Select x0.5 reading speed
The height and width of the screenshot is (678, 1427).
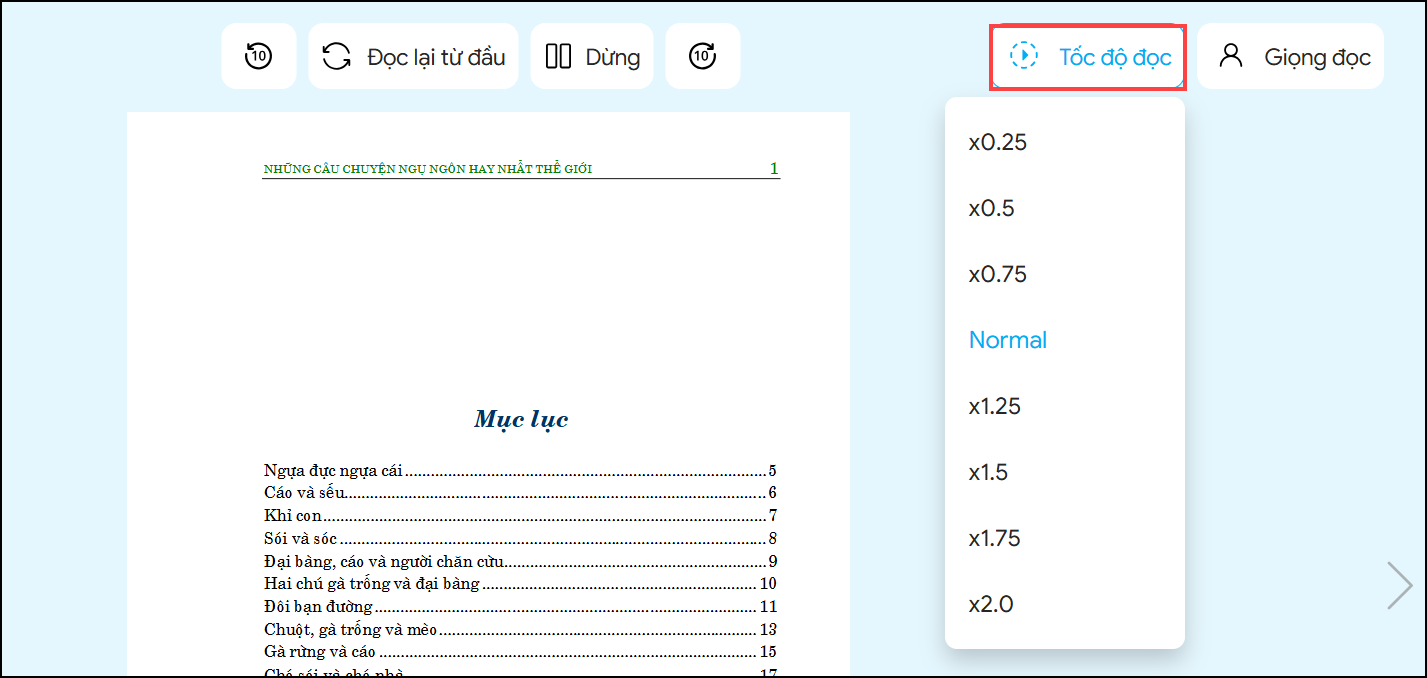(x=992, y=208)
